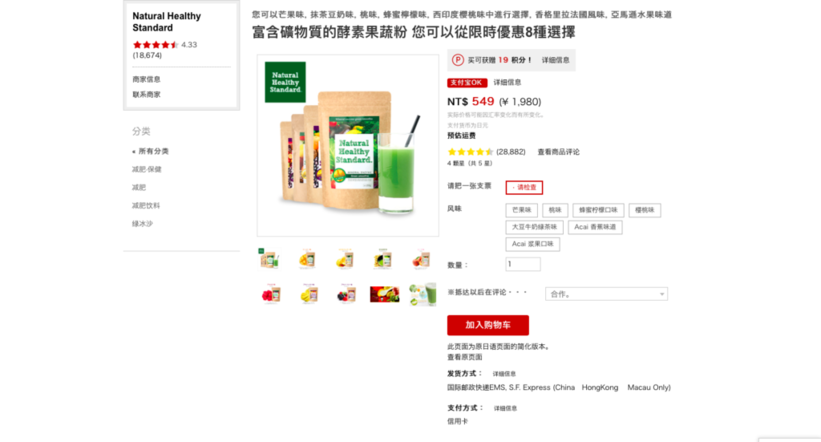Choose the 大豆牛奶绿茶味 flavor option
The height and width of the screenshot is (442, 821).
(534, 227)
